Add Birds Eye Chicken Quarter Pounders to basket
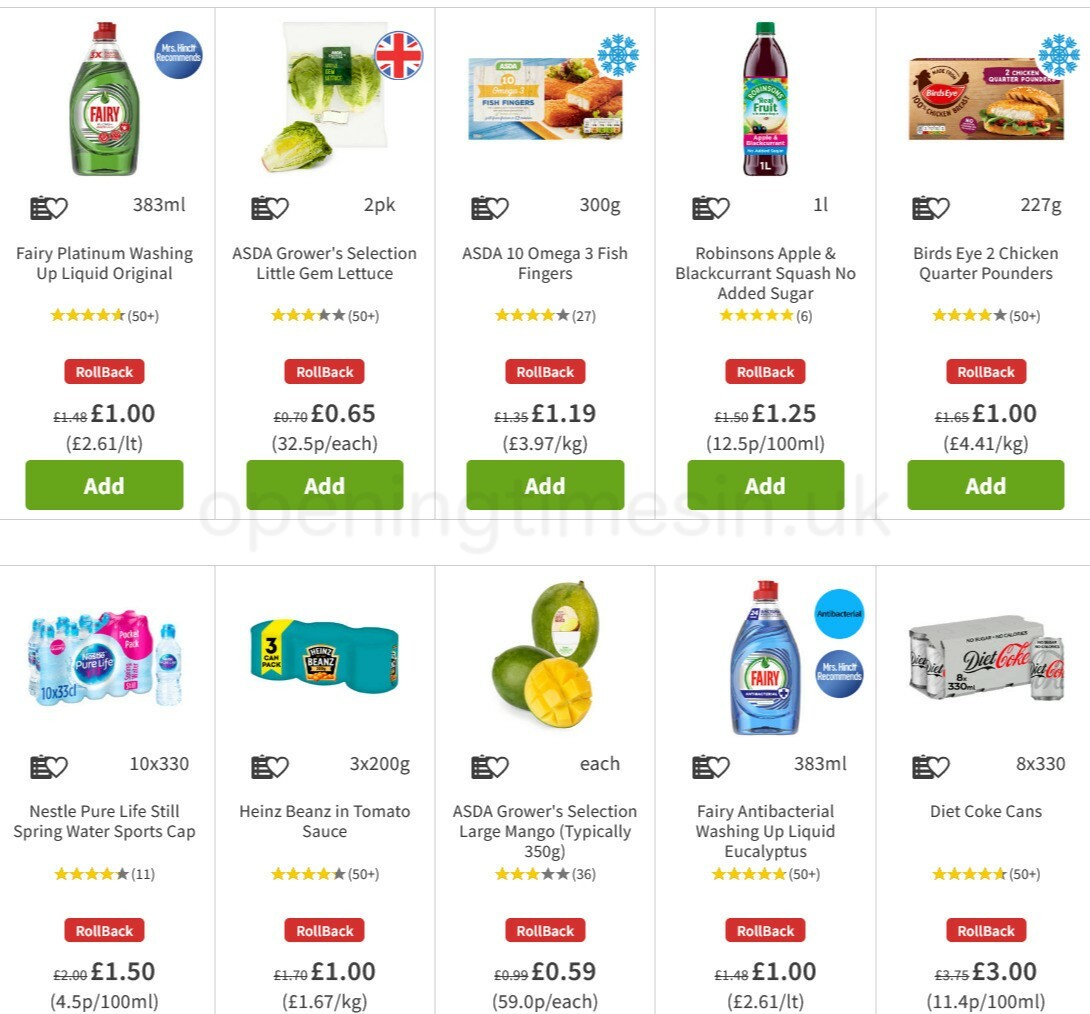1090x1014 pixels. [986, 485]
